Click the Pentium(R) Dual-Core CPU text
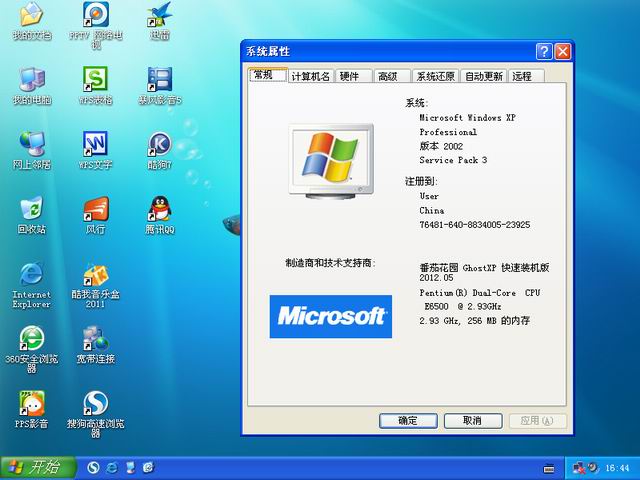 coord(480,293)
